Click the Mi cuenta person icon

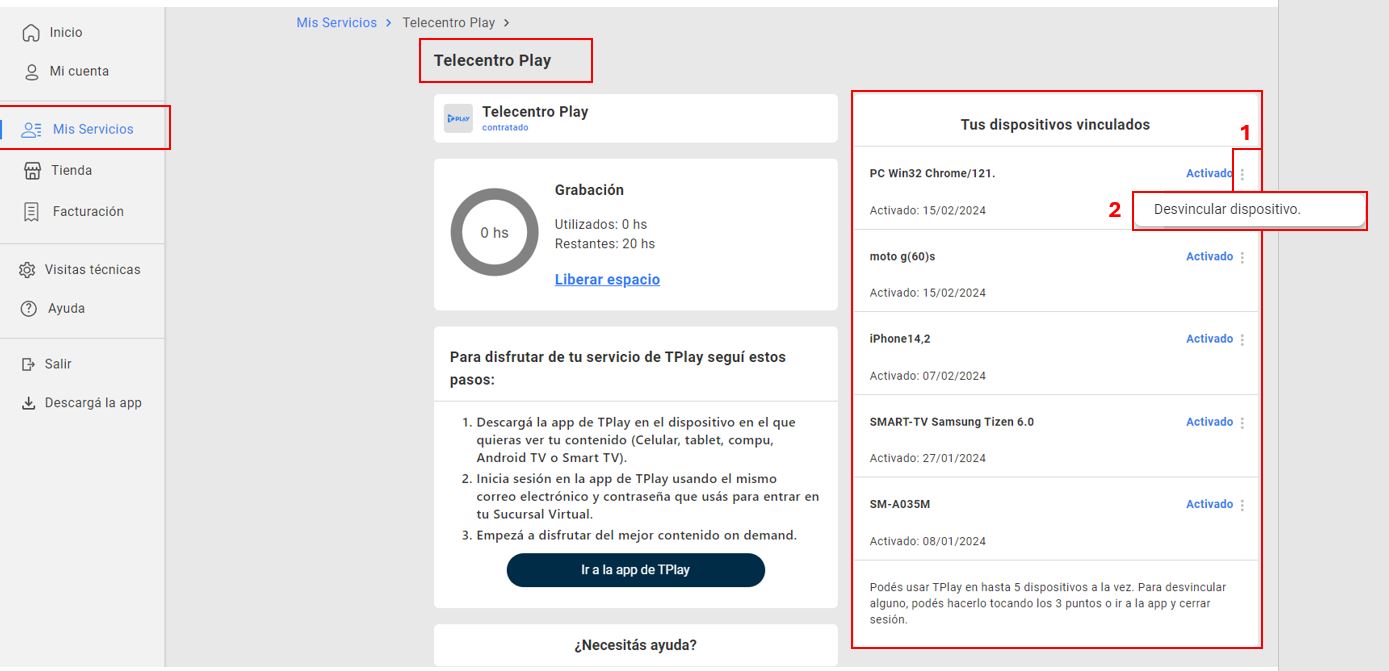point(32,72)
